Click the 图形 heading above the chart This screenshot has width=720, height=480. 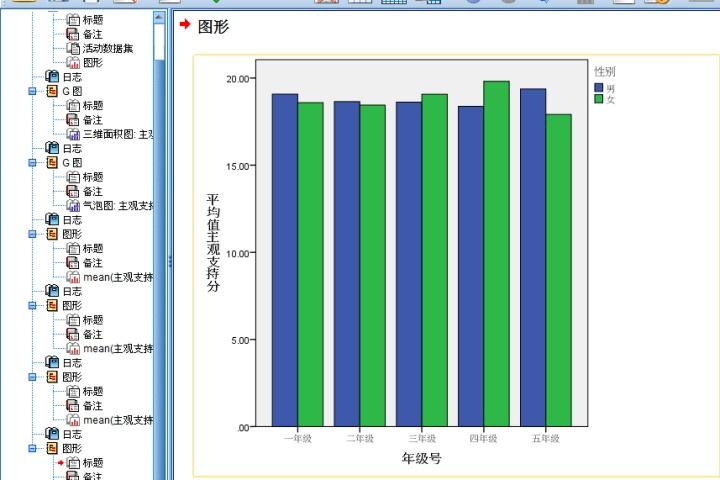pos(213,27)
